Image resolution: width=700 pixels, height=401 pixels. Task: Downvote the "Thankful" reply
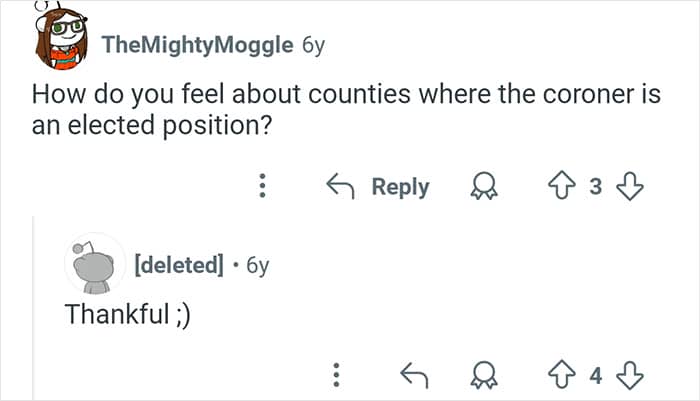(x=630, y=376)
